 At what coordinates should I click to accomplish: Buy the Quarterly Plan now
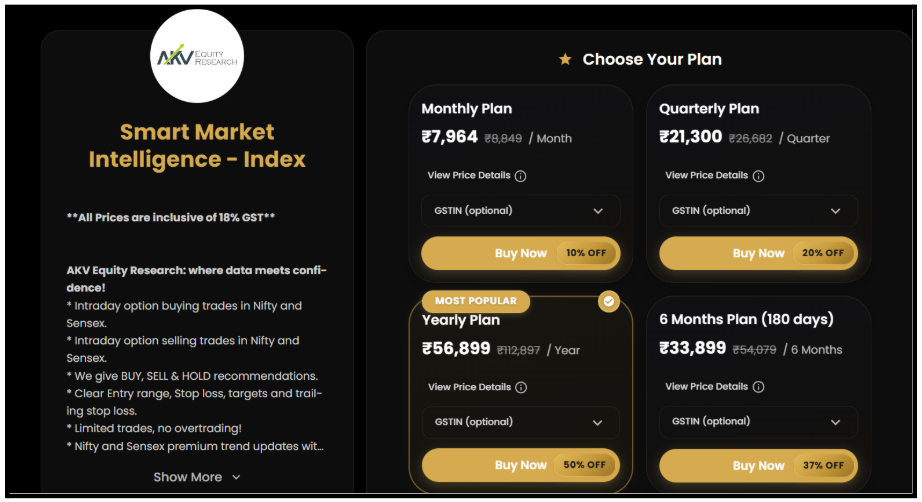757,253
